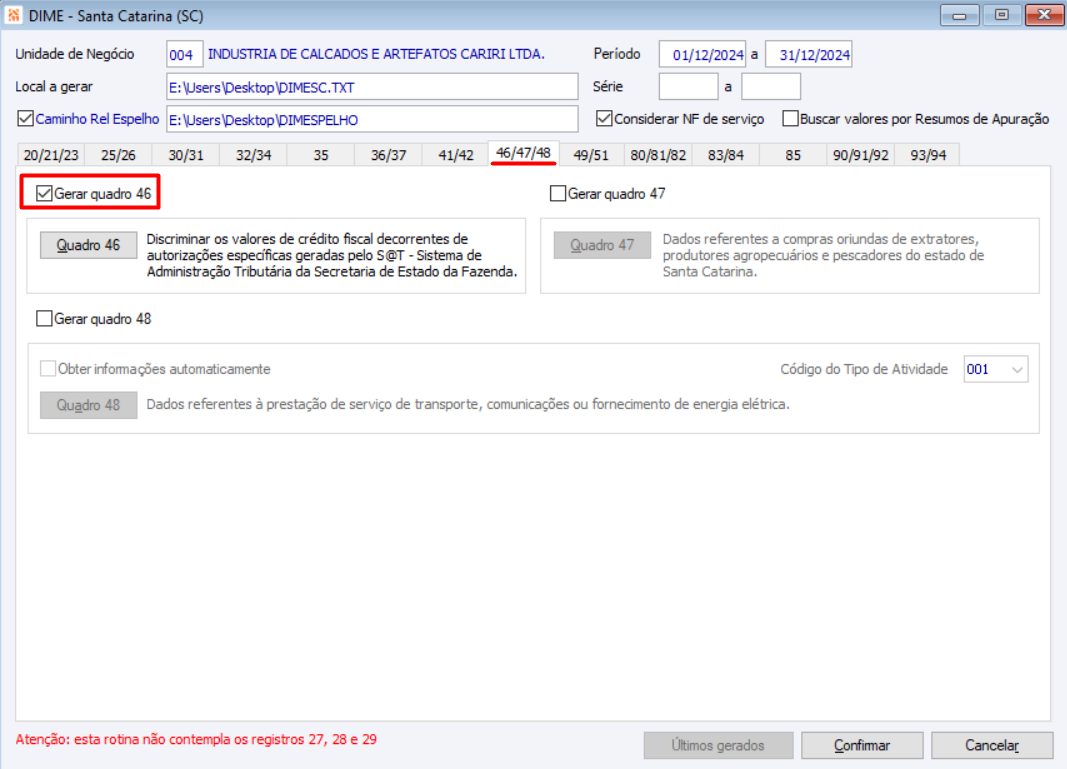Image resolution: width=1067 pixels, height=769 pixels.
Task: Switch to the 25/26 tab
Action: [118, 155]
